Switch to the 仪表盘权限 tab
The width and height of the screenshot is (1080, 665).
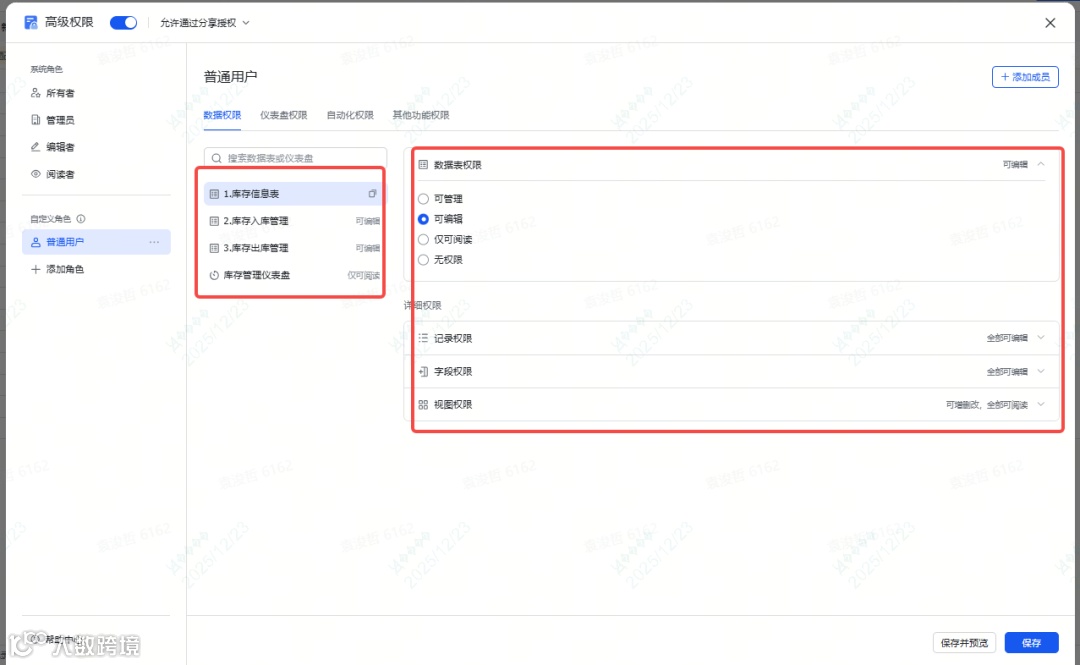click(283, 115)
